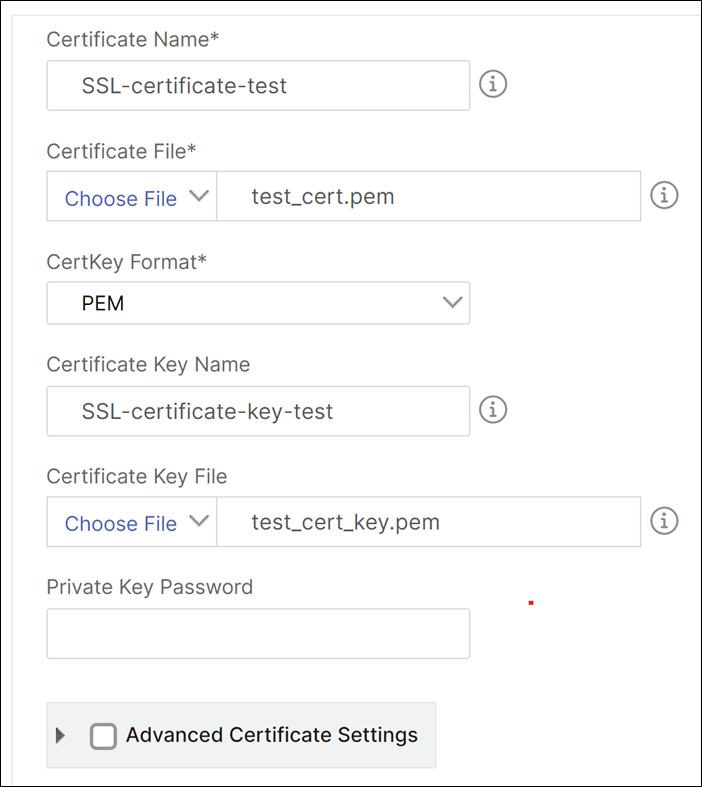Click the info icon beside Certificate File field
702x787 pixels.
click(x=664, y=195)
